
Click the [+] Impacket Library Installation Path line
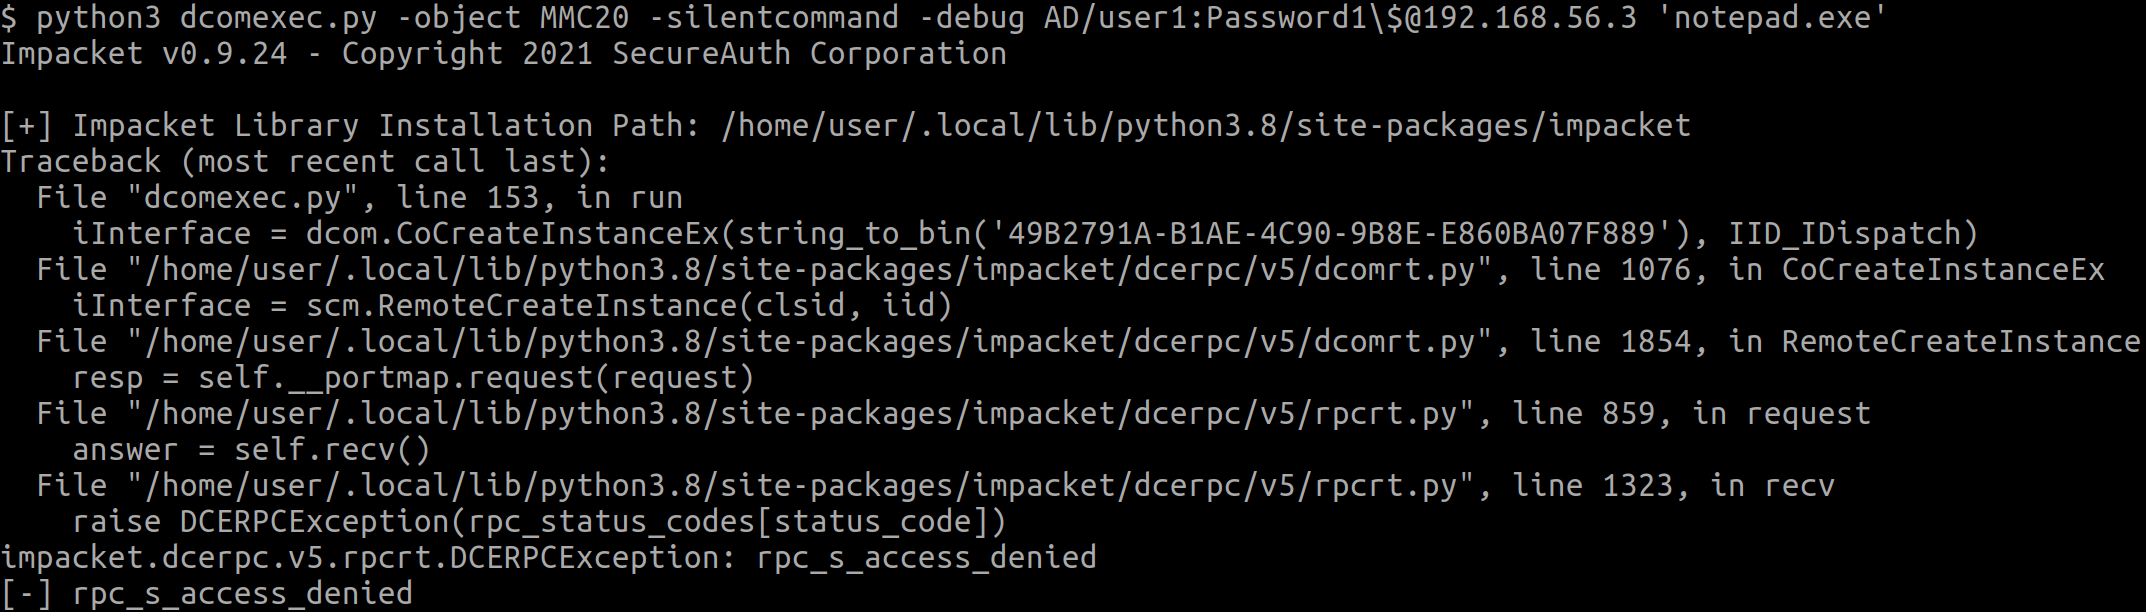click(846, 125)
